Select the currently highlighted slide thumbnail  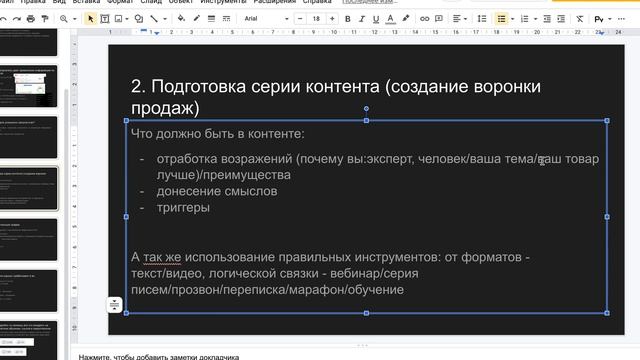point(29,189)
